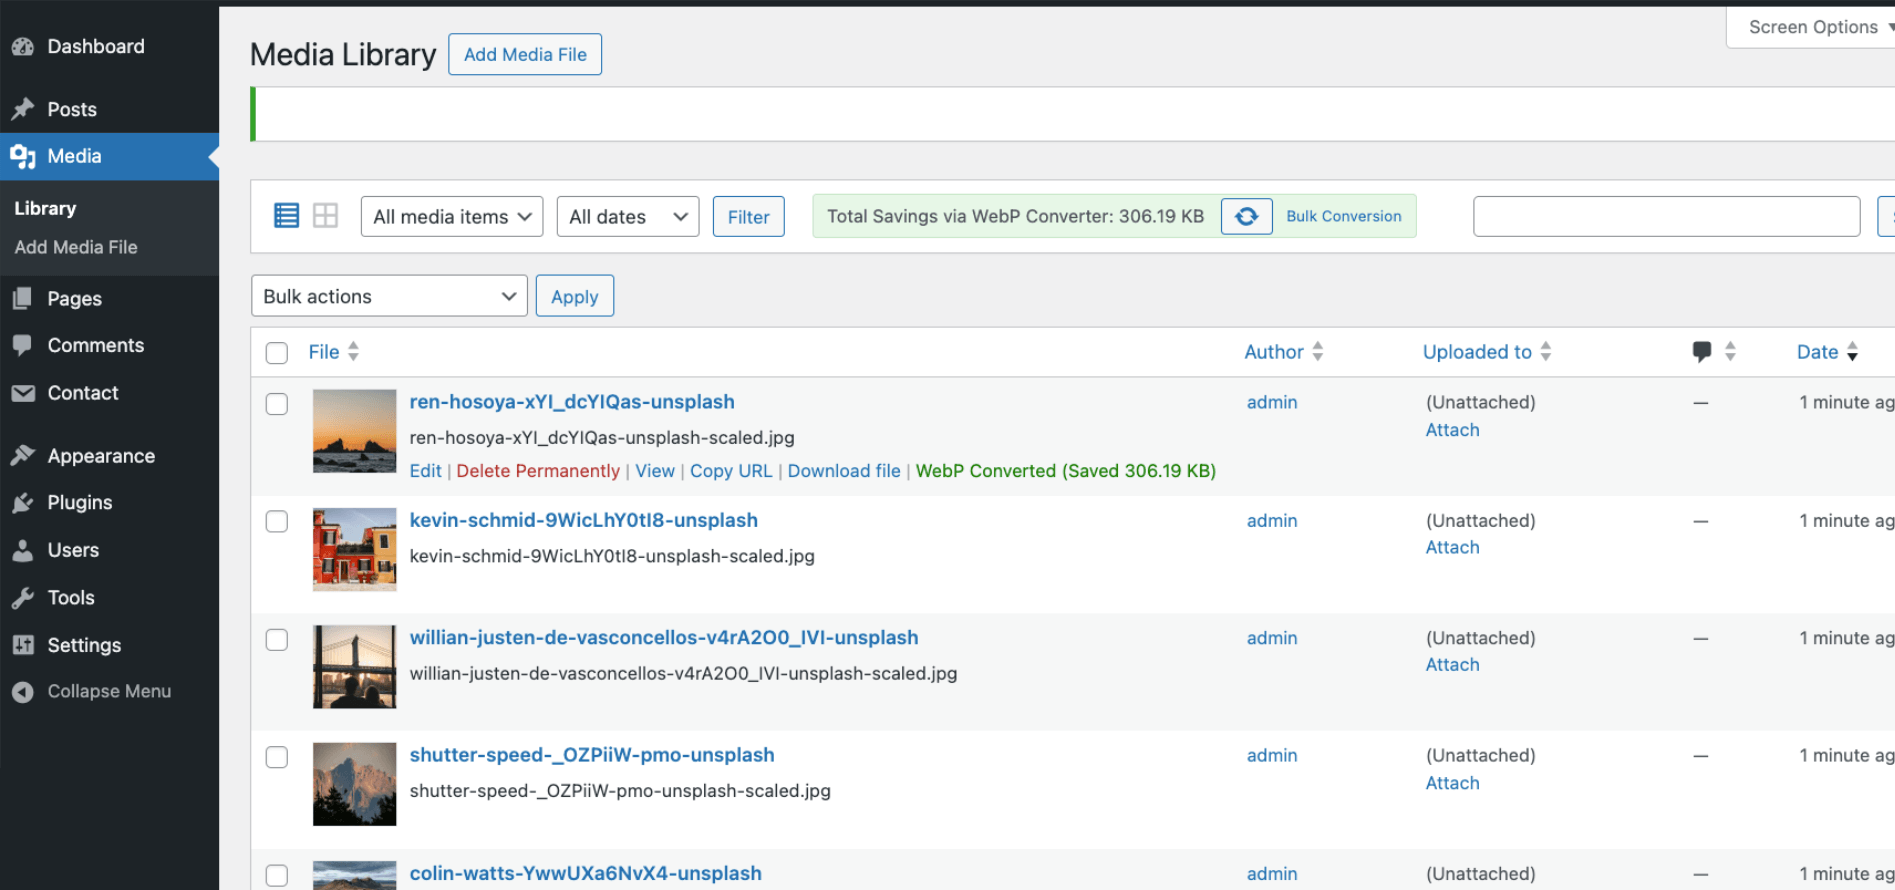Viewport: 1895px width, 890px height.
Task: Open Tools in the sidebar
Action: click(70, 598)
